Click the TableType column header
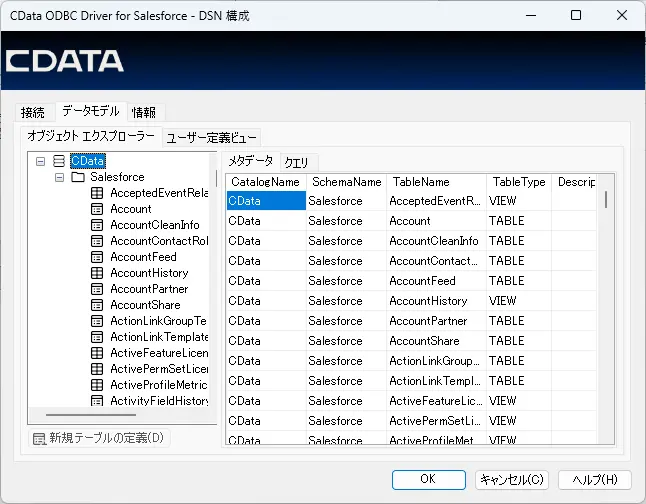646x504 pixels. tap(519, 182)
